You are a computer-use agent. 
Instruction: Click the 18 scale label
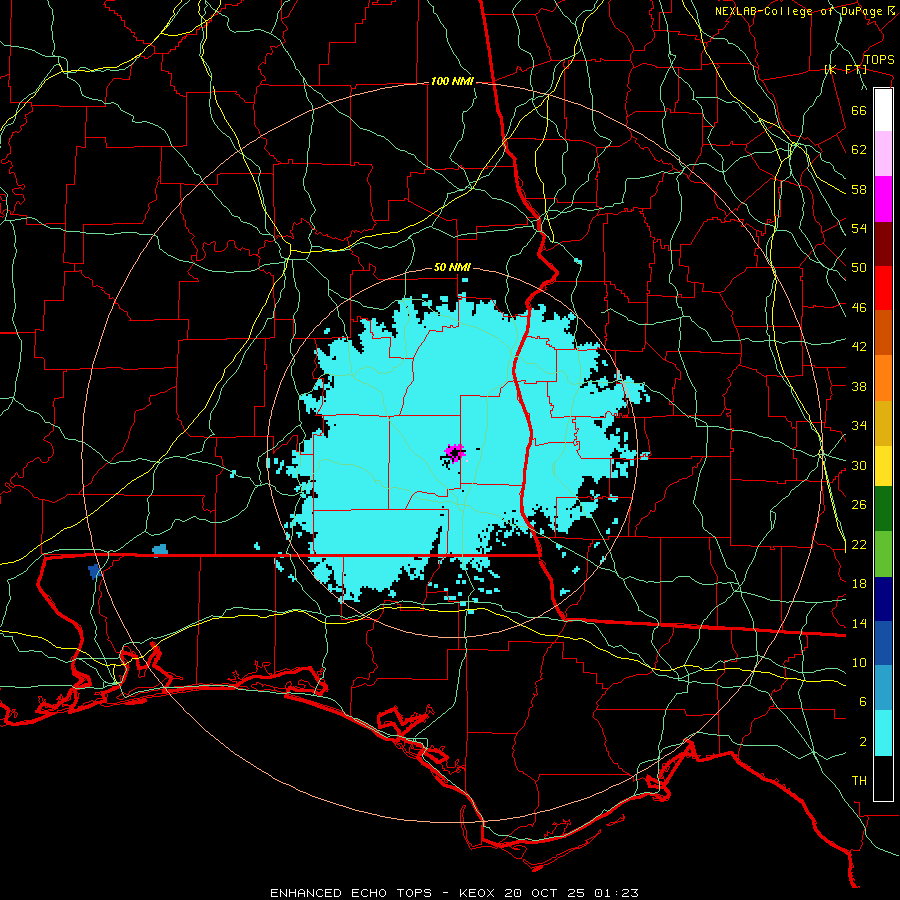click(859, 584)
